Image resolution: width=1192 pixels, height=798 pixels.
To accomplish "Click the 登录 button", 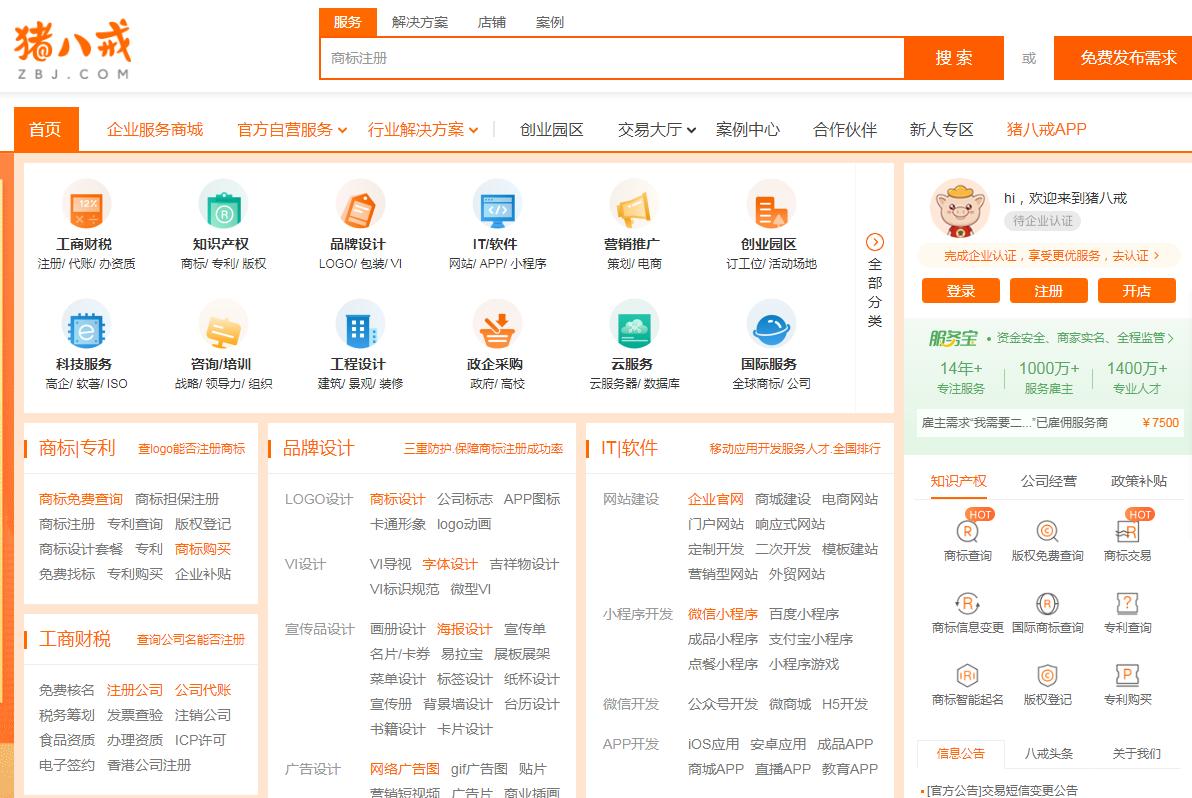I will [960, 291].
